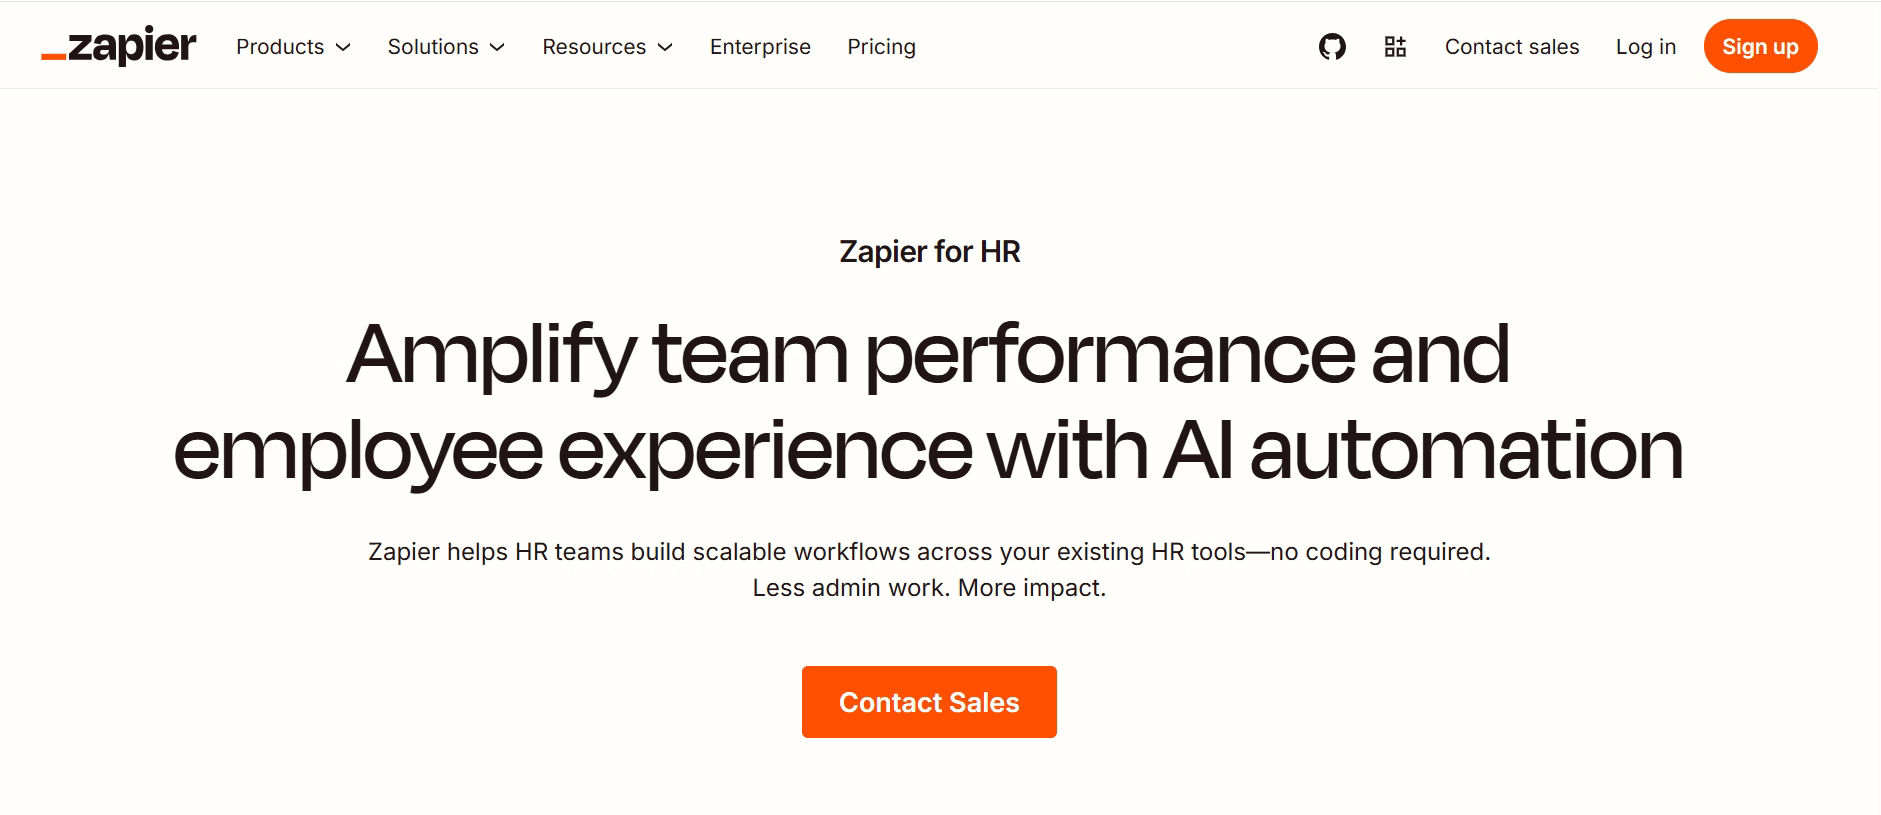Expand the Resources chevron arrow
Screen dimensions: 1881x815
665,47
